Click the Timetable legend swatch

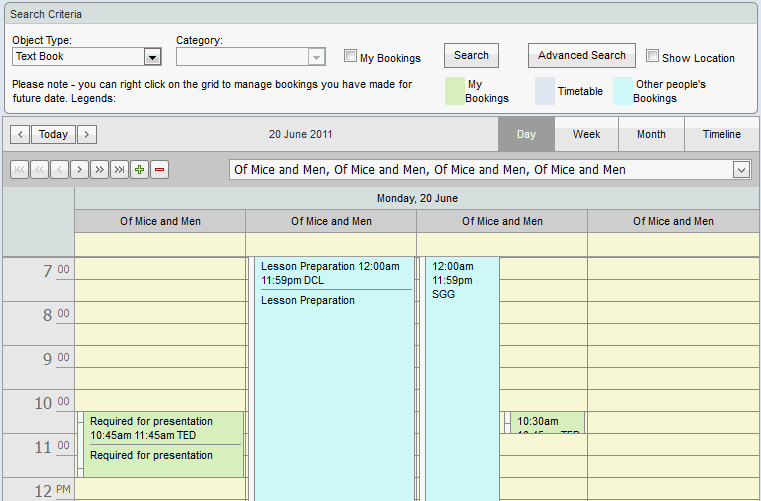click(545, 91)
